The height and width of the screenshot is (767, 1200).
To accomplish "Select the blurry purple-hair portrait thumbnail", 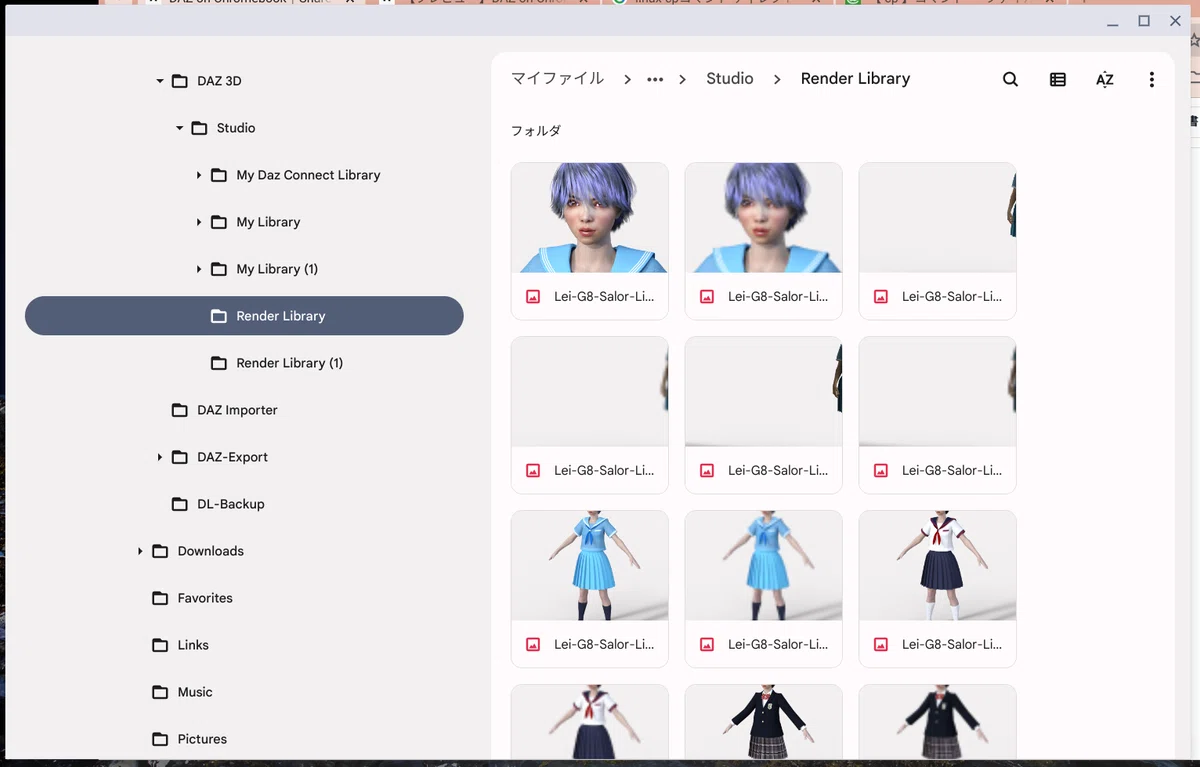I will [x=764, y=218].
